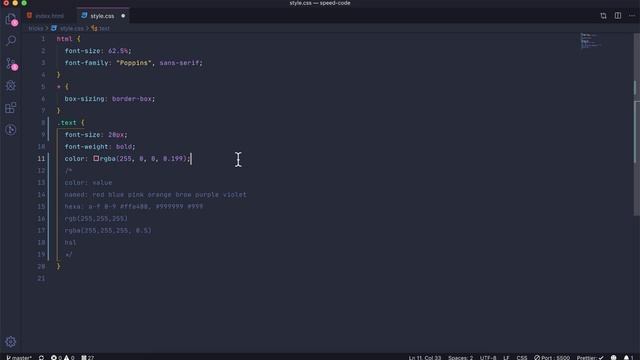Open the style.css breadcrumb dropdown

coord(68,29)
